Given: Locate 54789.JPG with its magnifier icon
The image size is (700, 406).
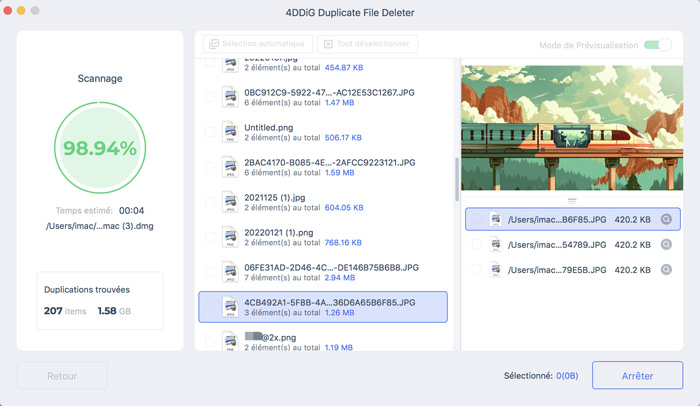Looking at the screenshot, I should (666, 244).
